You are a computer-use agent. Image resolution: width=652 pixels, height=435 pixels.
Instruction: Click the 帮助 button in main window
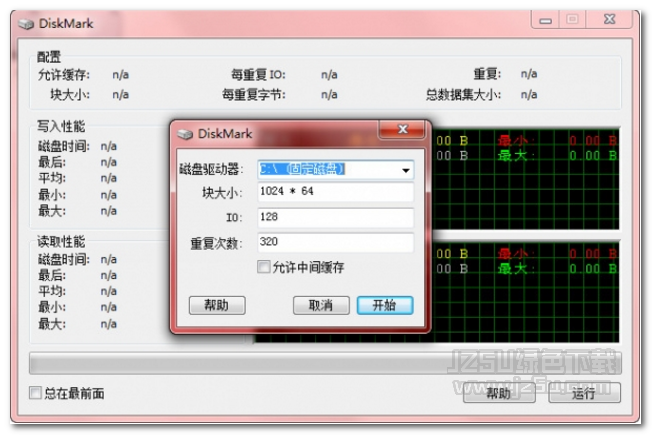click(x=499, y=393)
